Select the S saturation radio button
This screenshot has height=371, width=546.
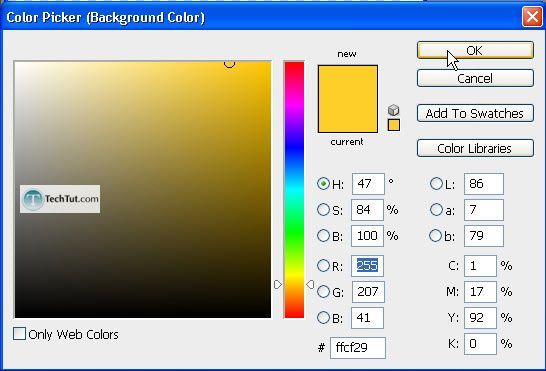tap(323, 209)
